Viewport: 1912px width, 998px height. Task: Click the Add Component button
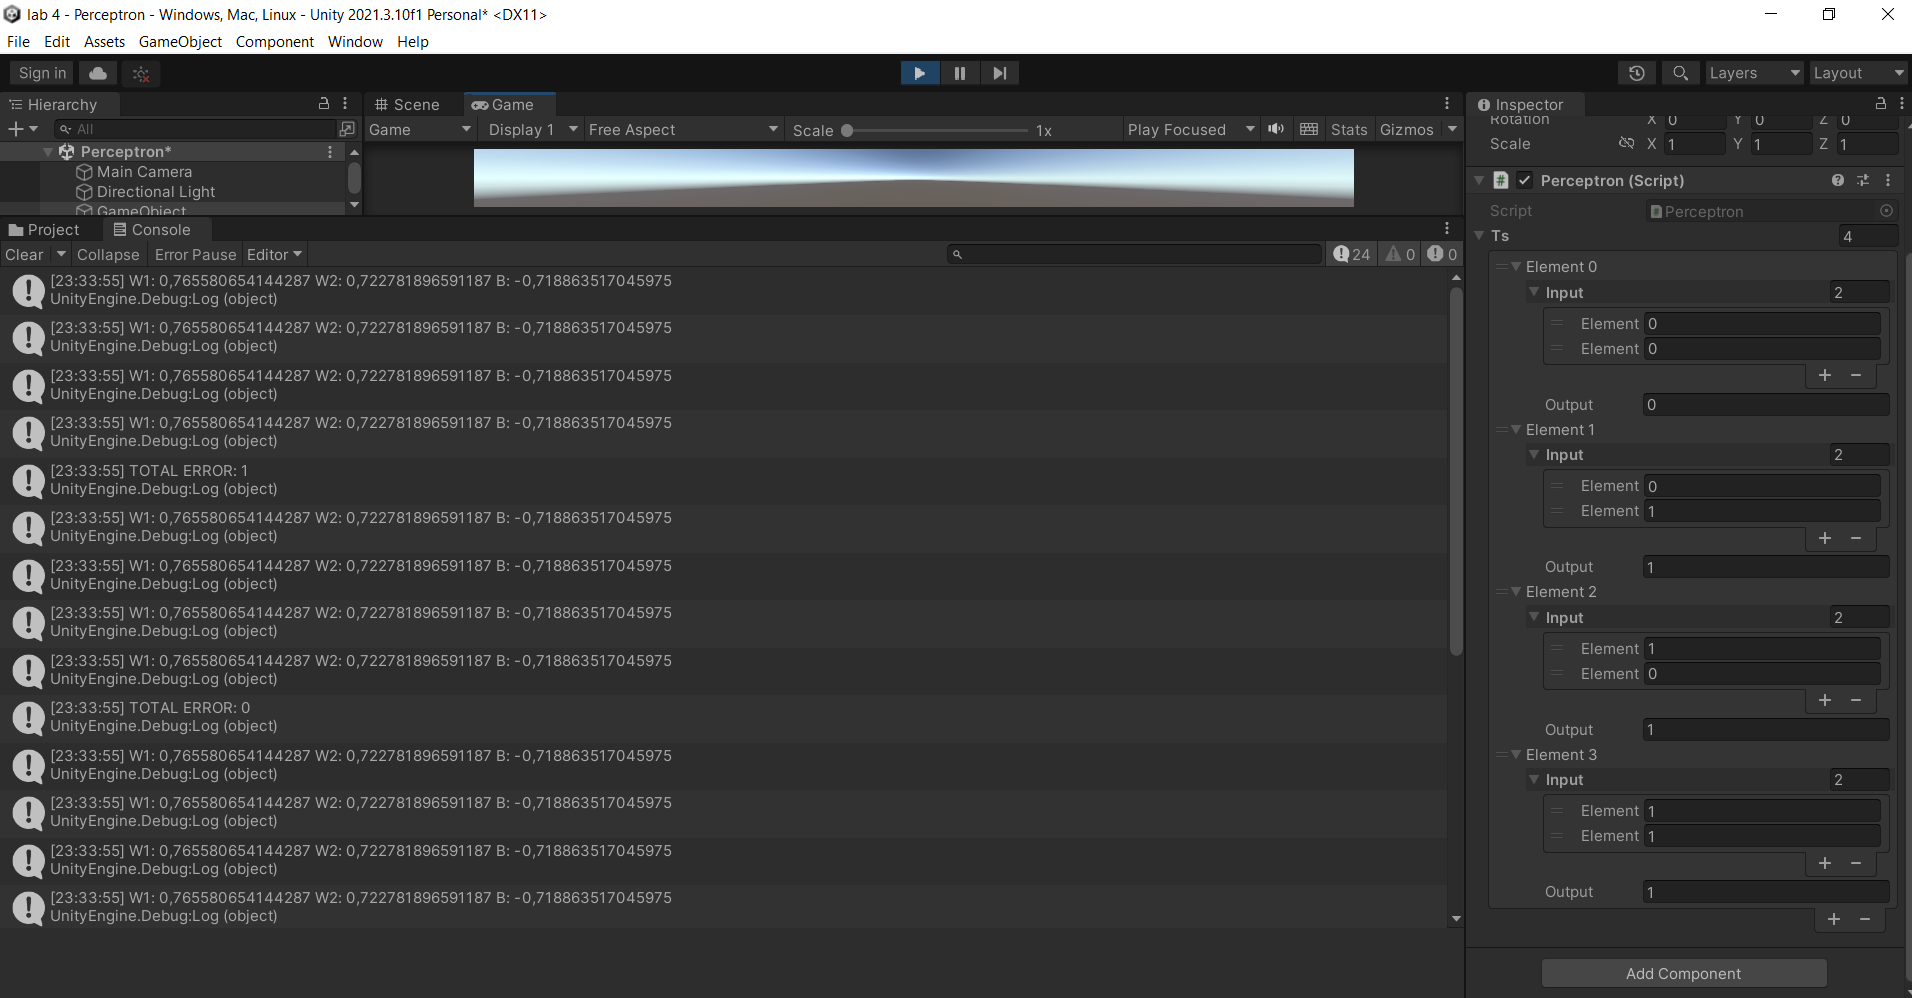(1683, 973)
